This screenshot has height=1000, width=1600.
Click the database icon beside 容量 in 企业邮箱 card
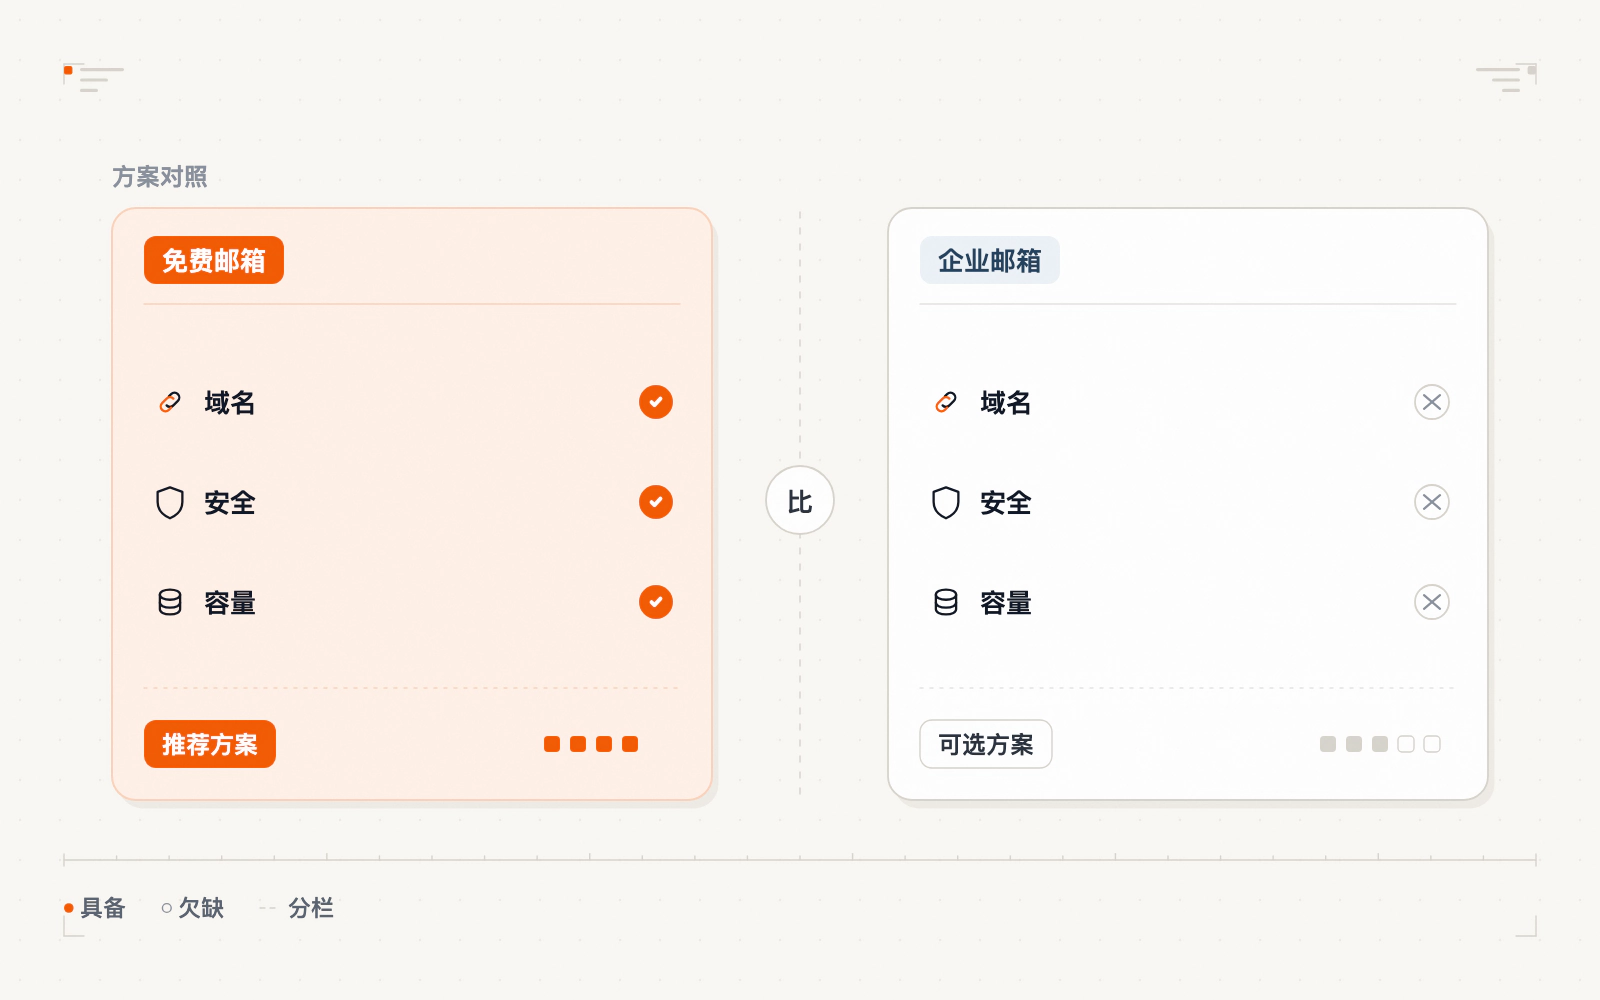tap(946, 602)
